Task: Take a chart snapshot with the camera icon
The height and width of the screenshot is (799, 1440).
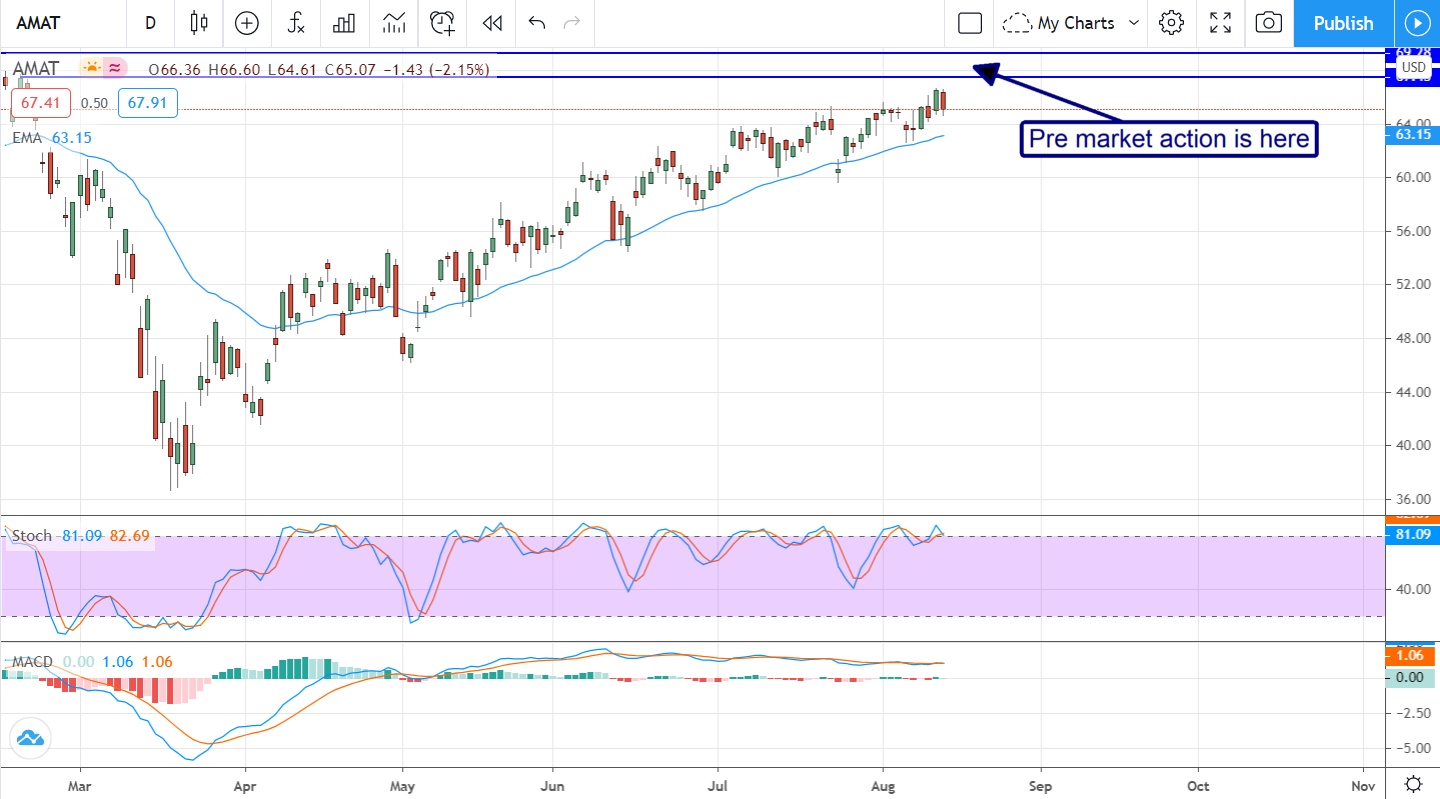Action: point(1269,23)
